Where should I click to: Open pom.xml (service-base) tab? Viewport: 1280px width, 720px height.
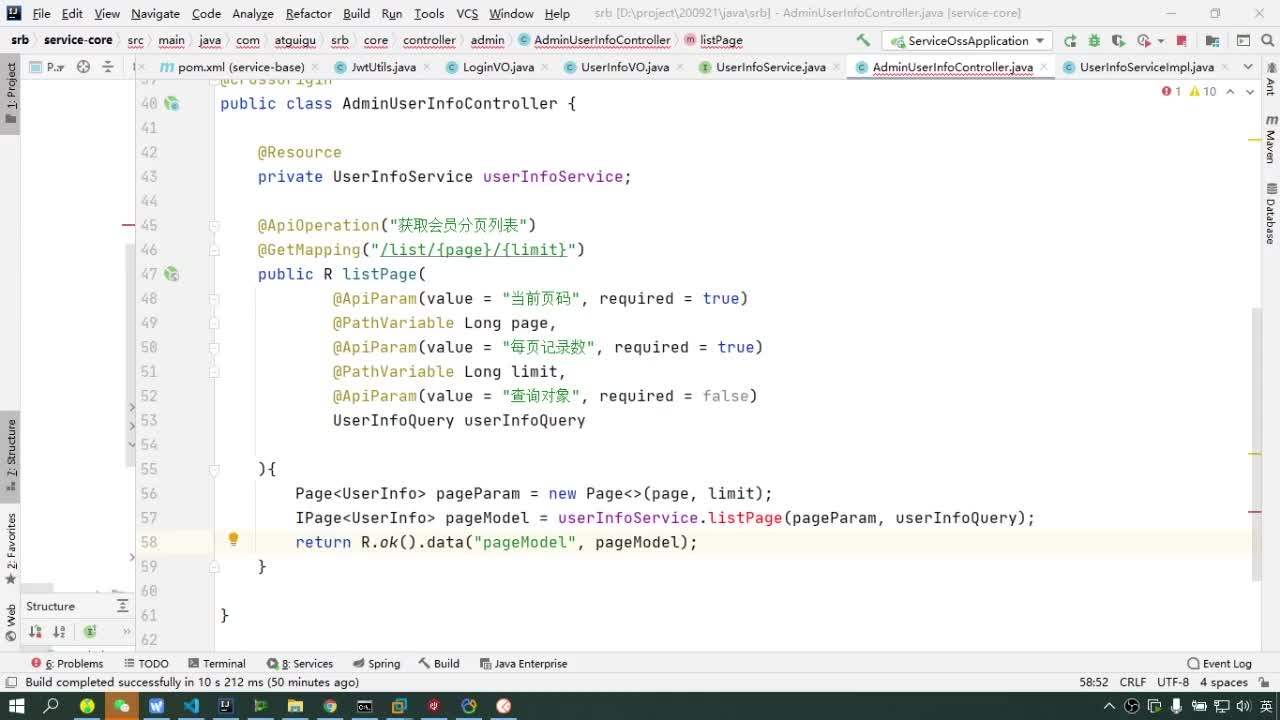tap(240, 67)
